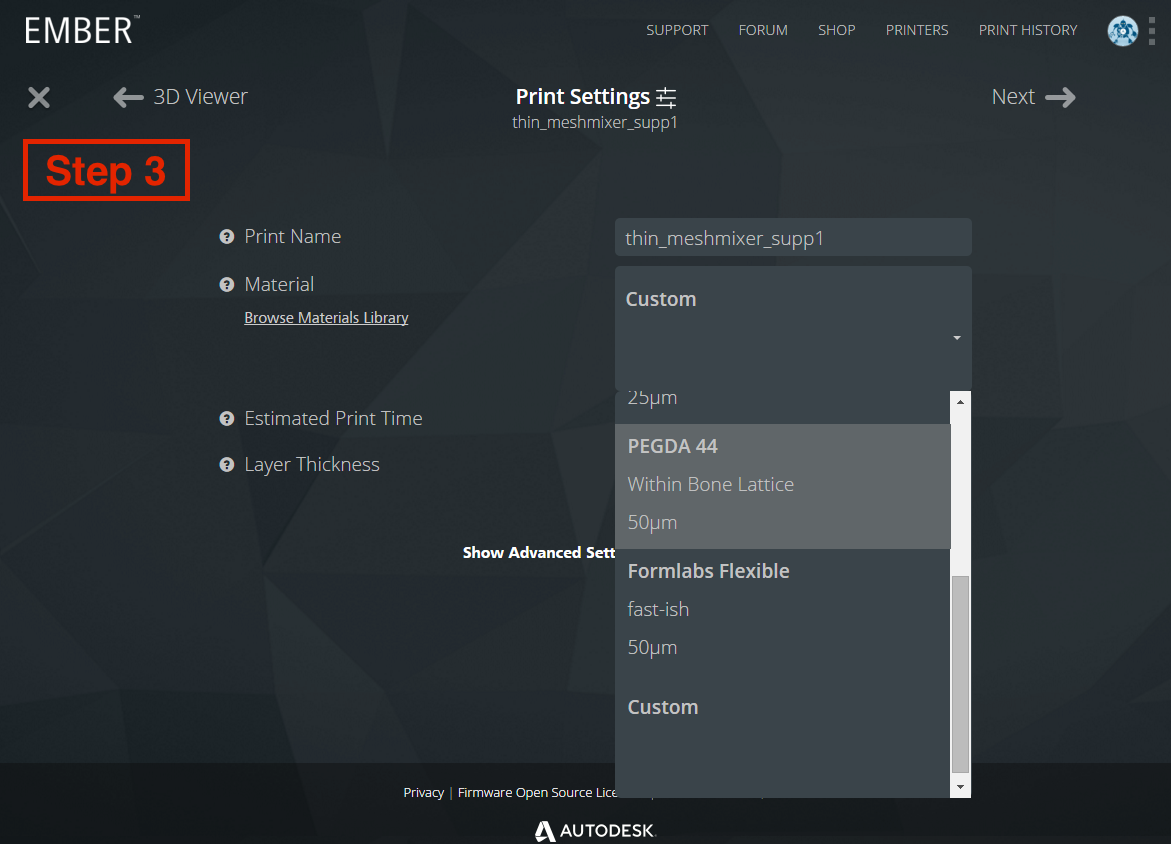Open the SUPPORT menu item

point(677,30)
